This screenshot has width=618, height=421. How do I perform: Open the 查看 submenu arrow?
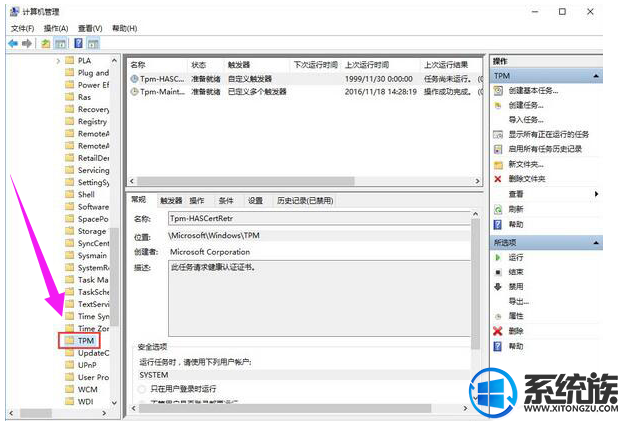(x=596, y=194)
